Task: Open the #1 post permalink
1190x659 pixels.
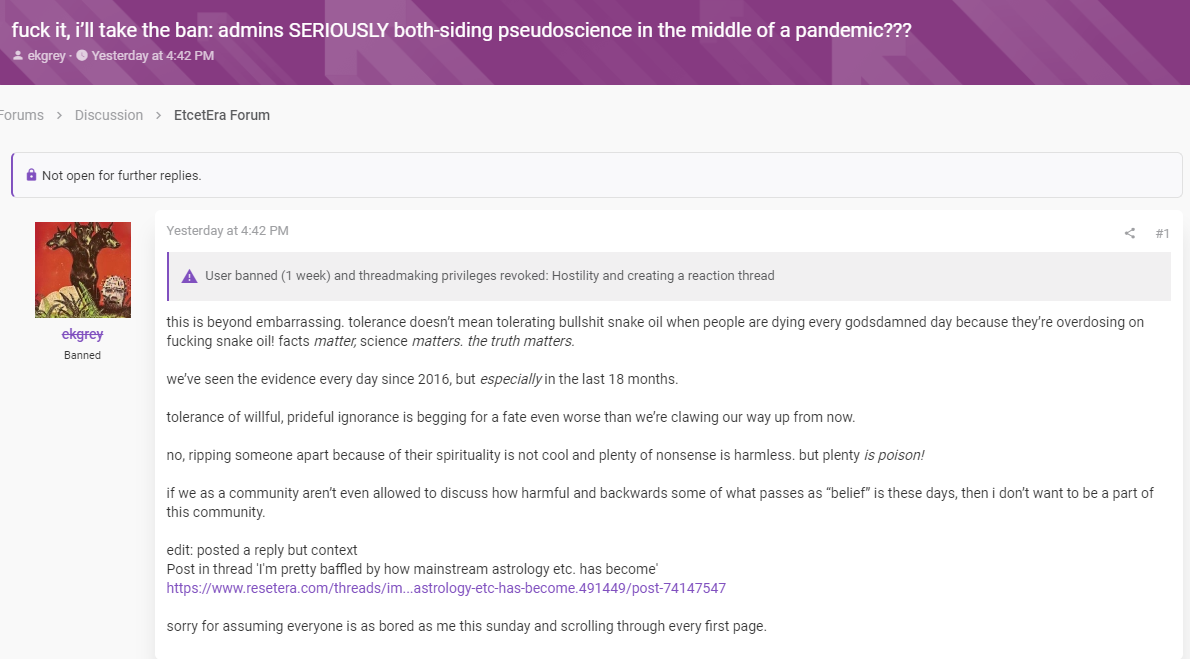Action: (x=1162, y=233)
